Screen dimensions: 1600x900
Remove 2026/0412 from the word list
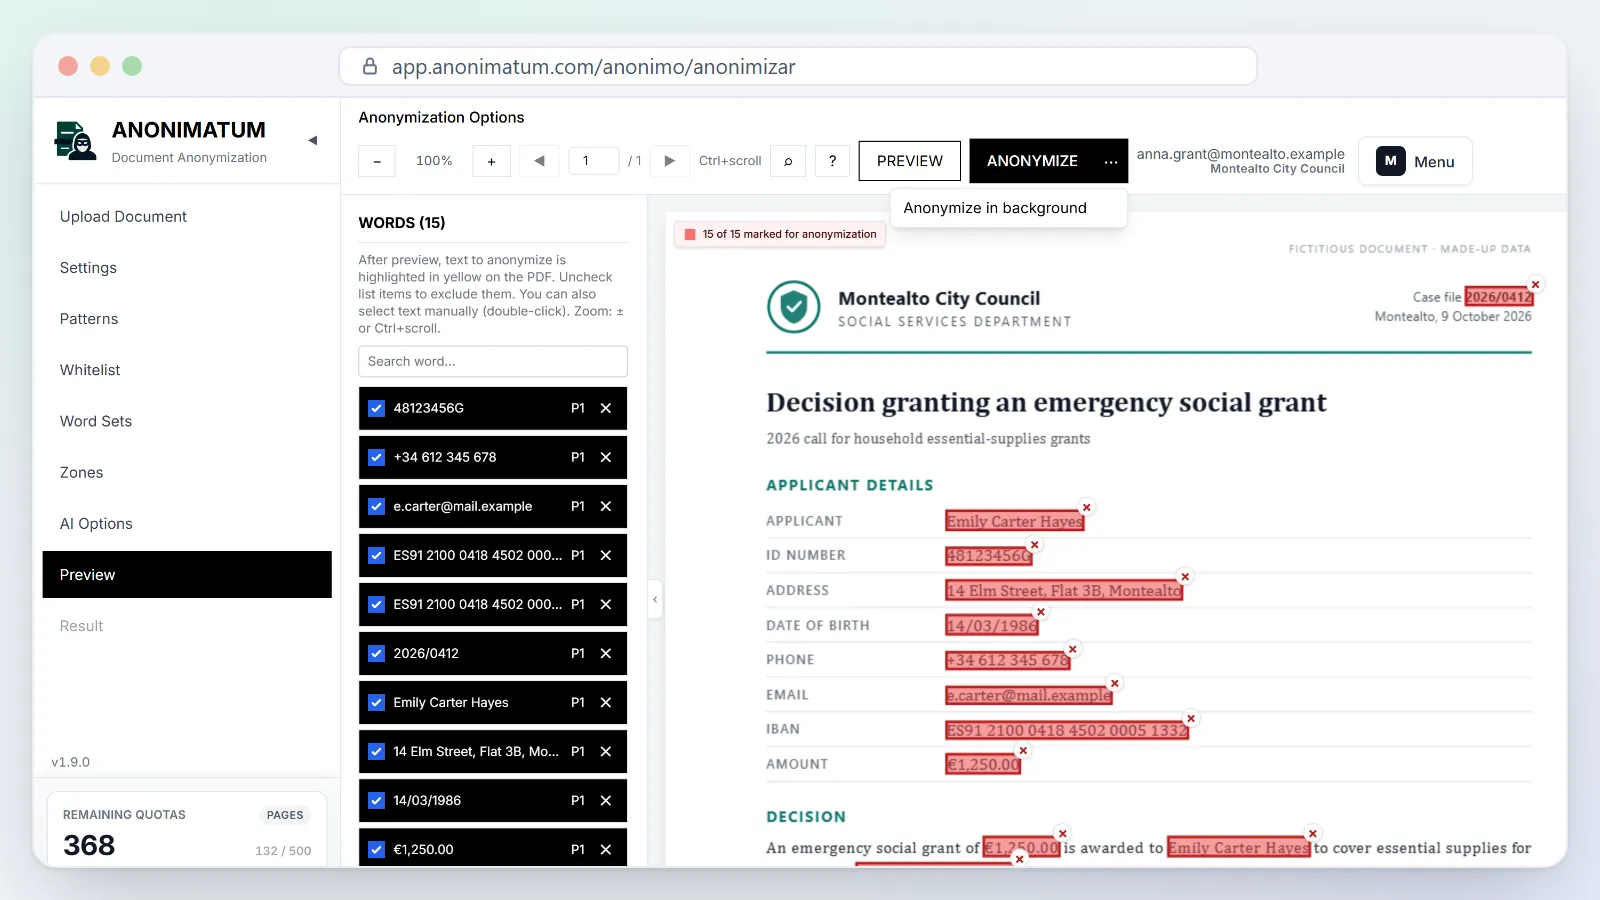click(606, 653)
